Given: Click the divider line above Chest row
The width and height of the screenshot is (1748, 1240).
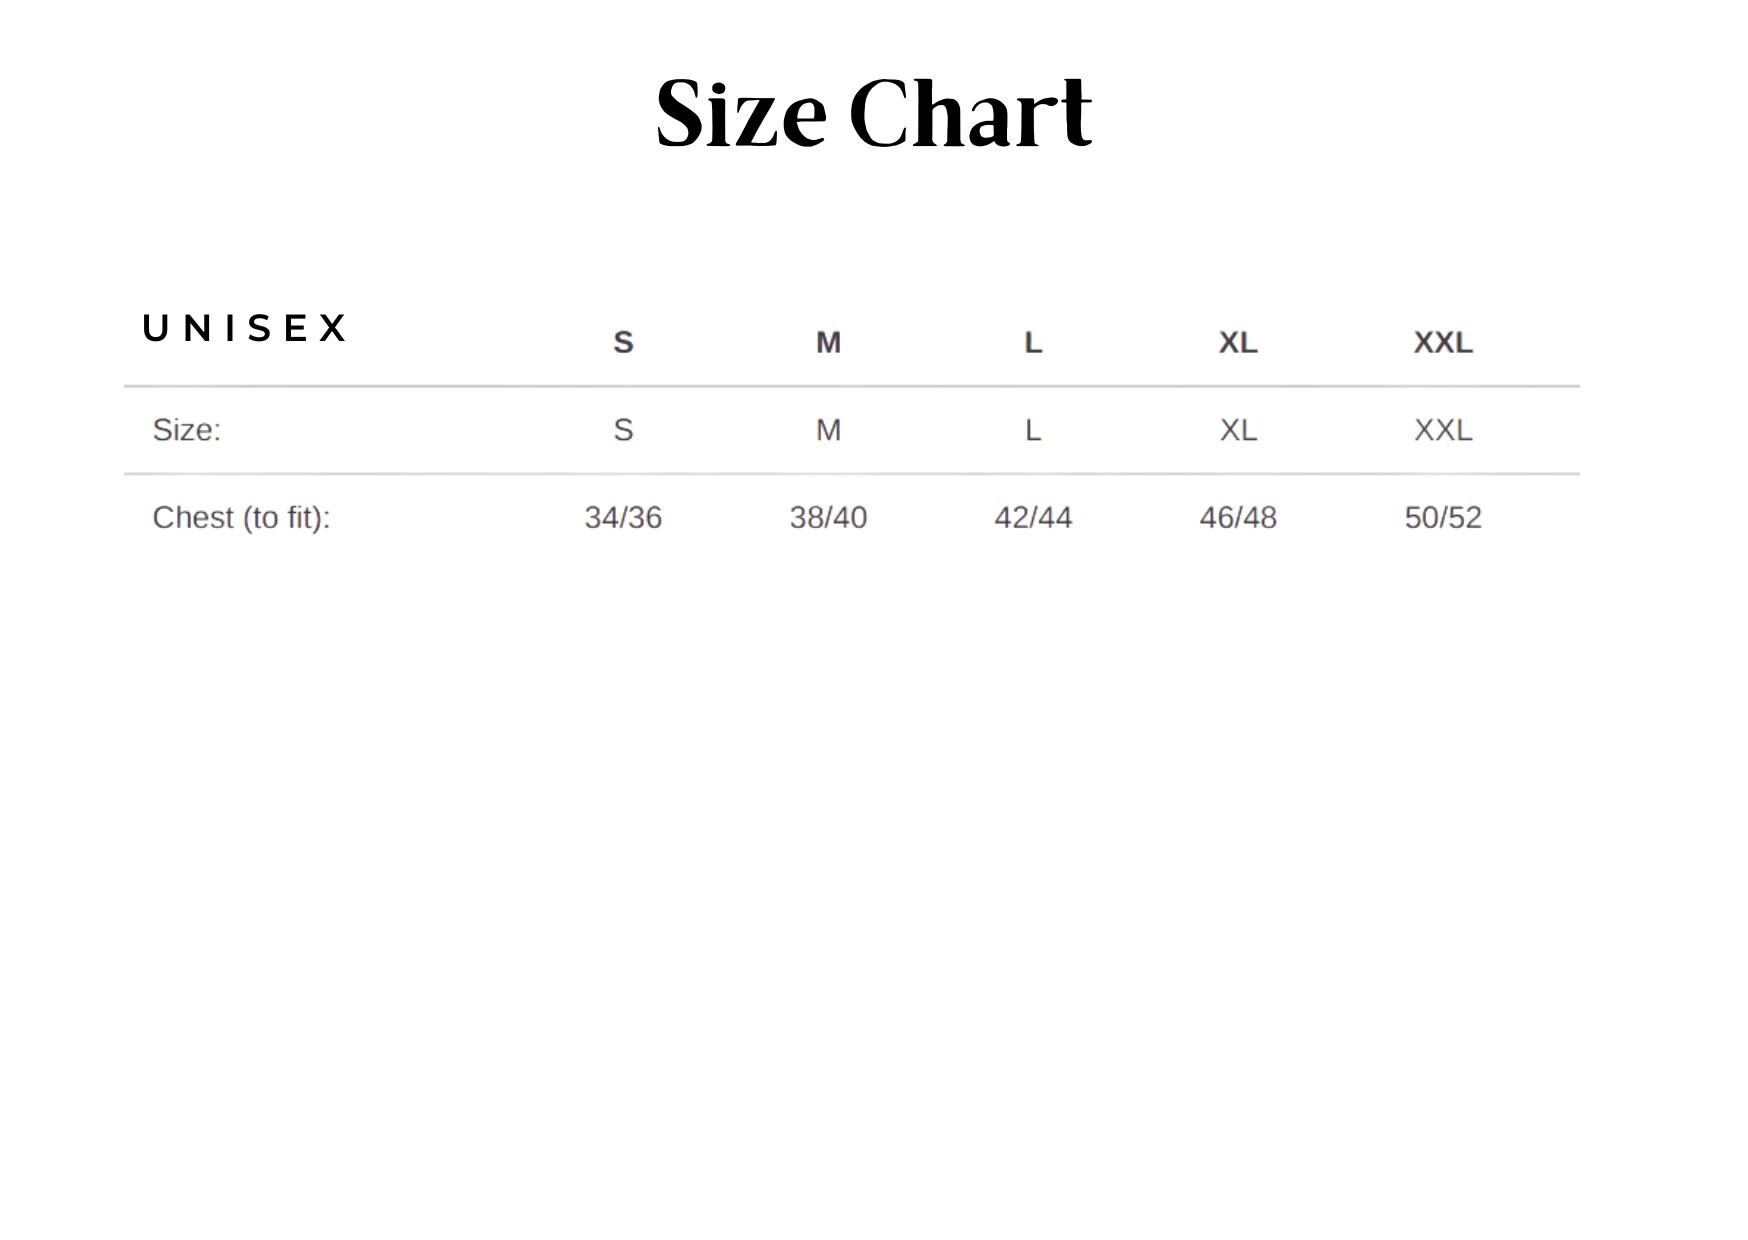Looking at the screenshot, I should (851, 474).
